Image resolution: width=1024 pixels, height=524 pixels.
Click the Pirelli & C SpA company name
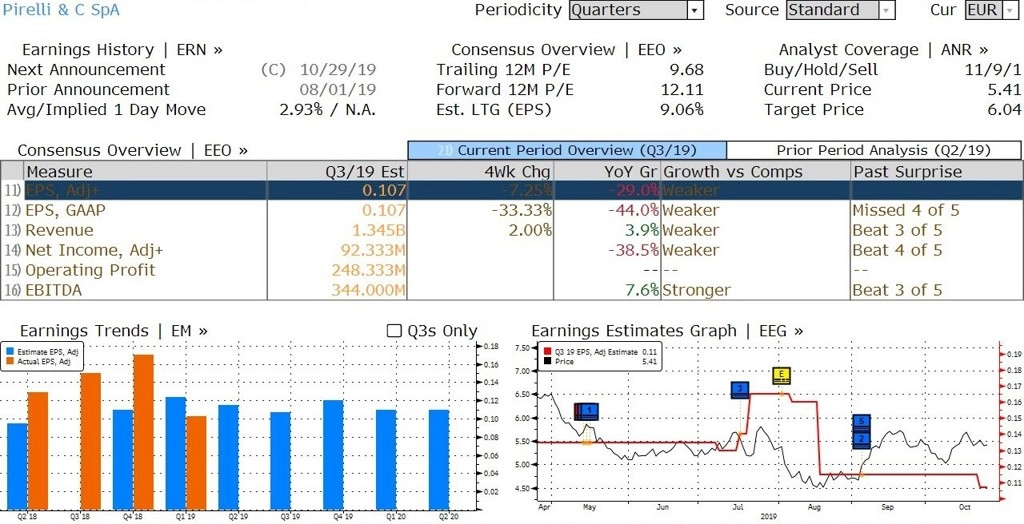tap(61, 10)
